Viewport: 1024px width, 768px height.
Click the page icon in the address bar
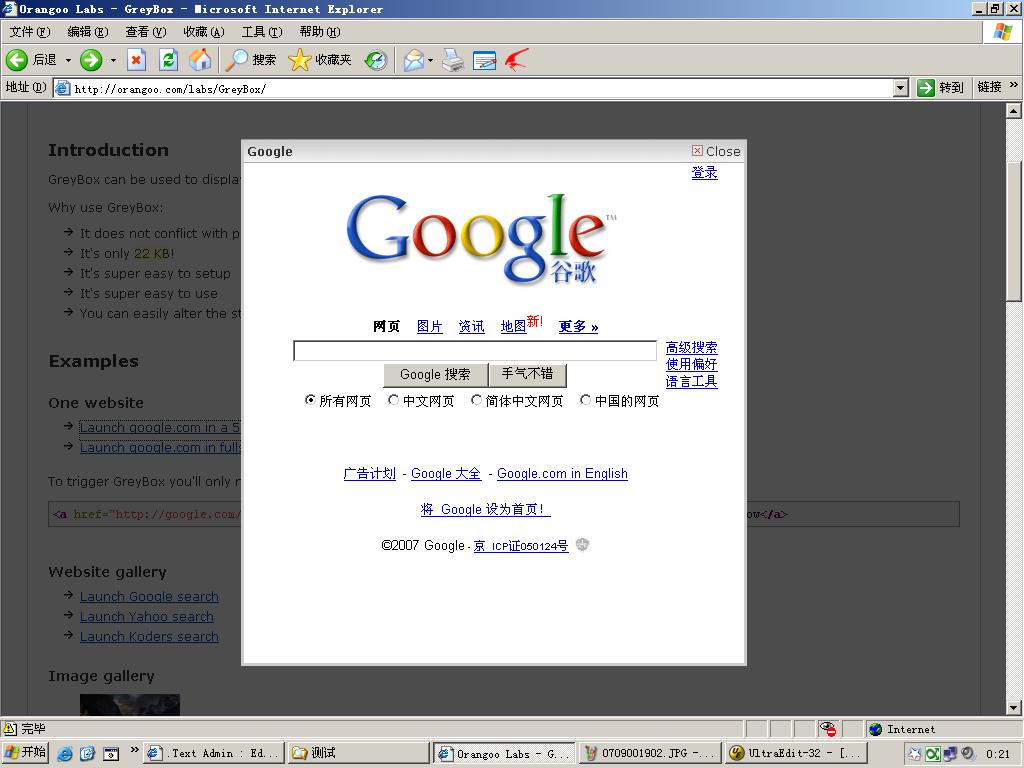point(63,88)
